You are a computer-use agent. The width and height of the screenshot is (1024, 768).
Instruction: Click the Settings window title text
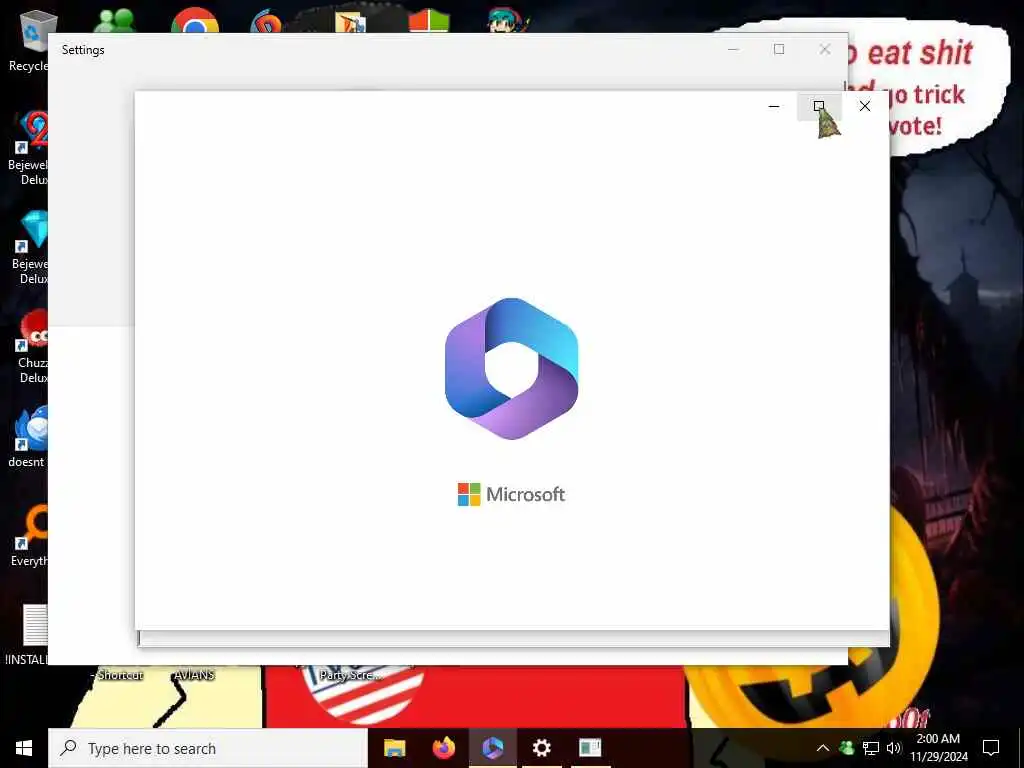83,50
